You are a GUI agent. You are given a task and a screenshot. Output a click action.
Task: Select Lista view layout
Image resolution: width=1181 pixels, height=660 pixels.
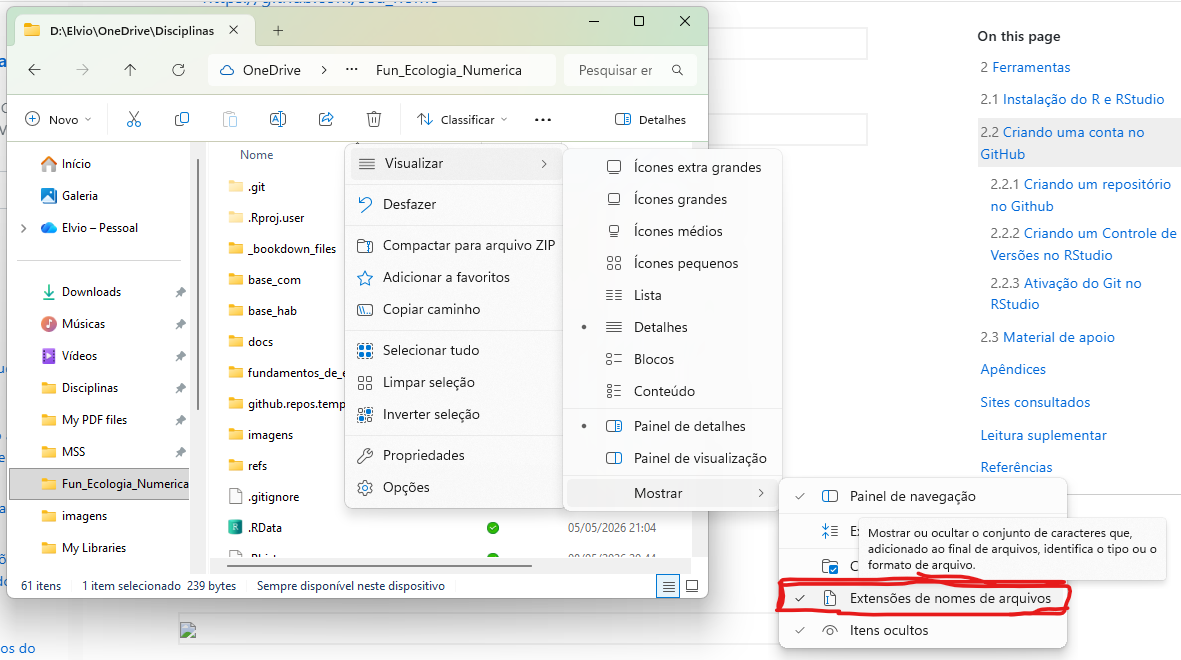[x=673, y=295]
